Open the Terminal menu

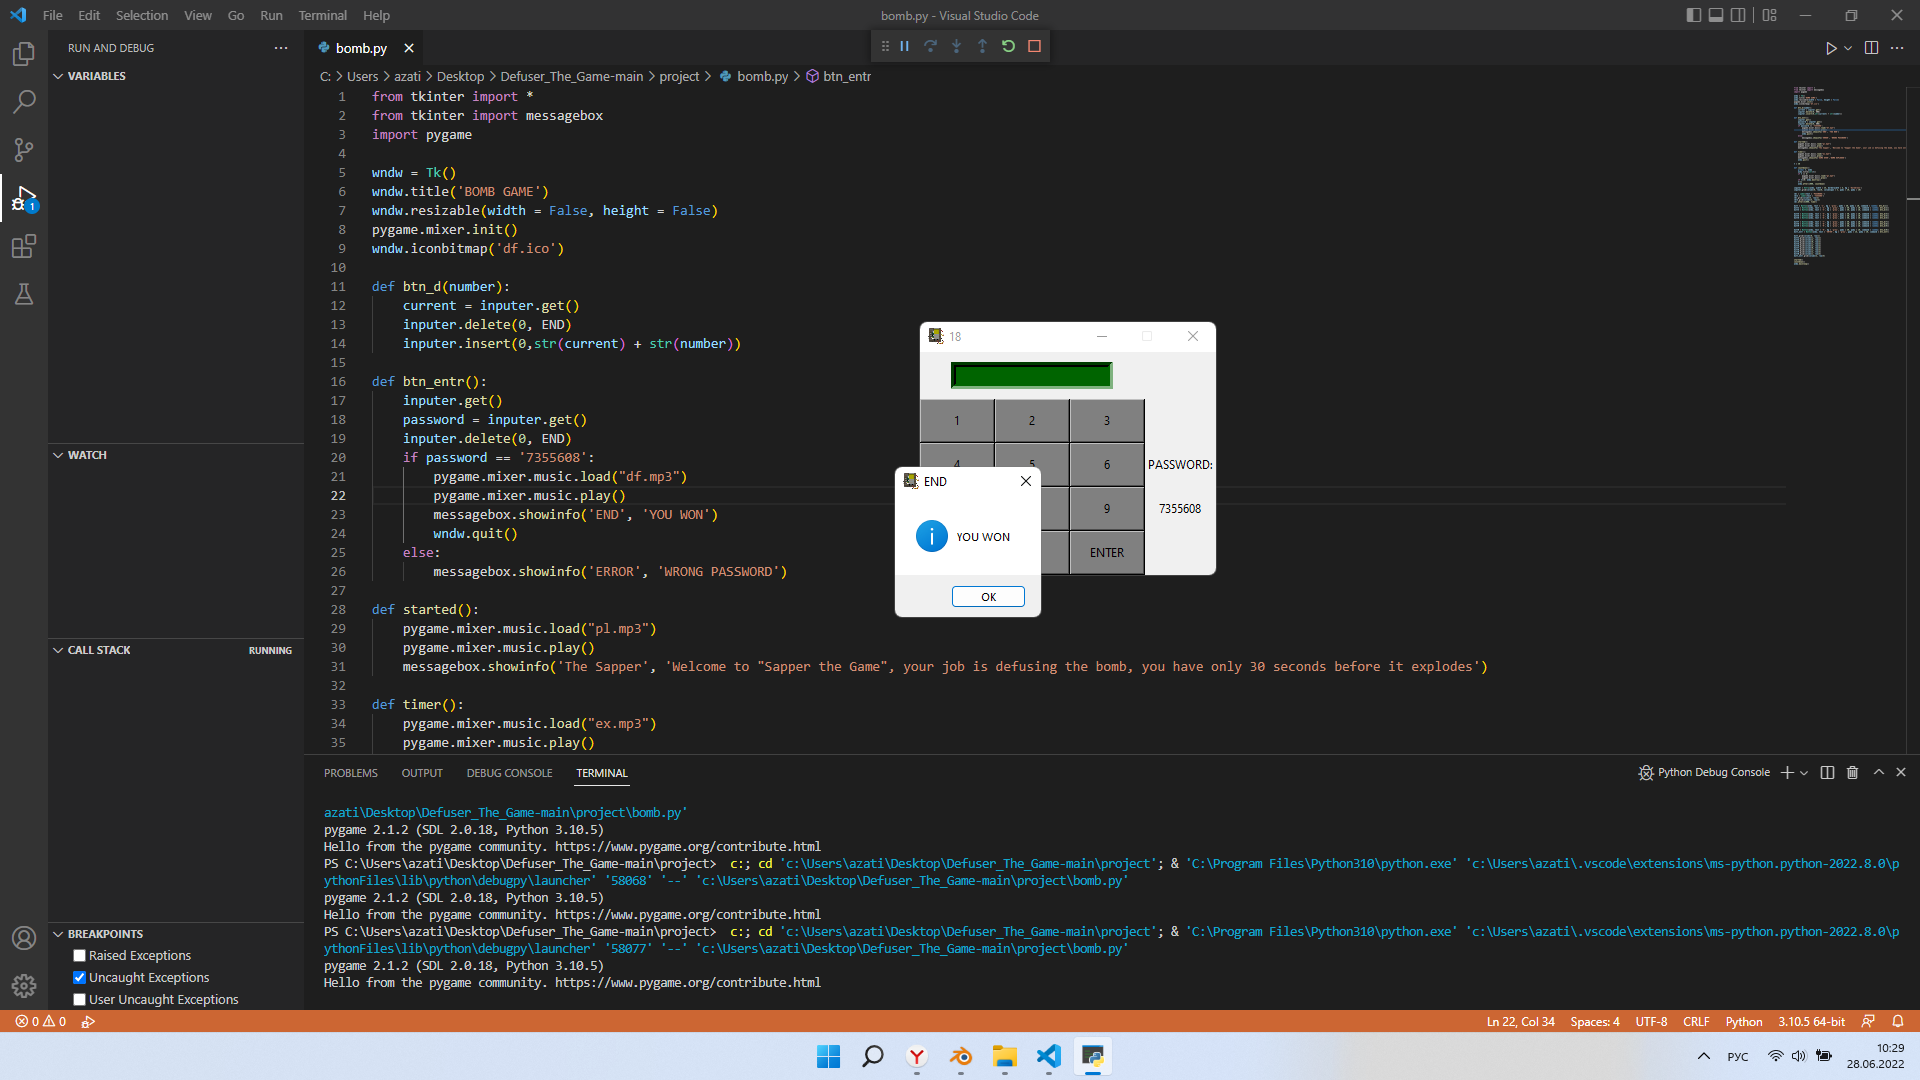click(x=322, y=15)
